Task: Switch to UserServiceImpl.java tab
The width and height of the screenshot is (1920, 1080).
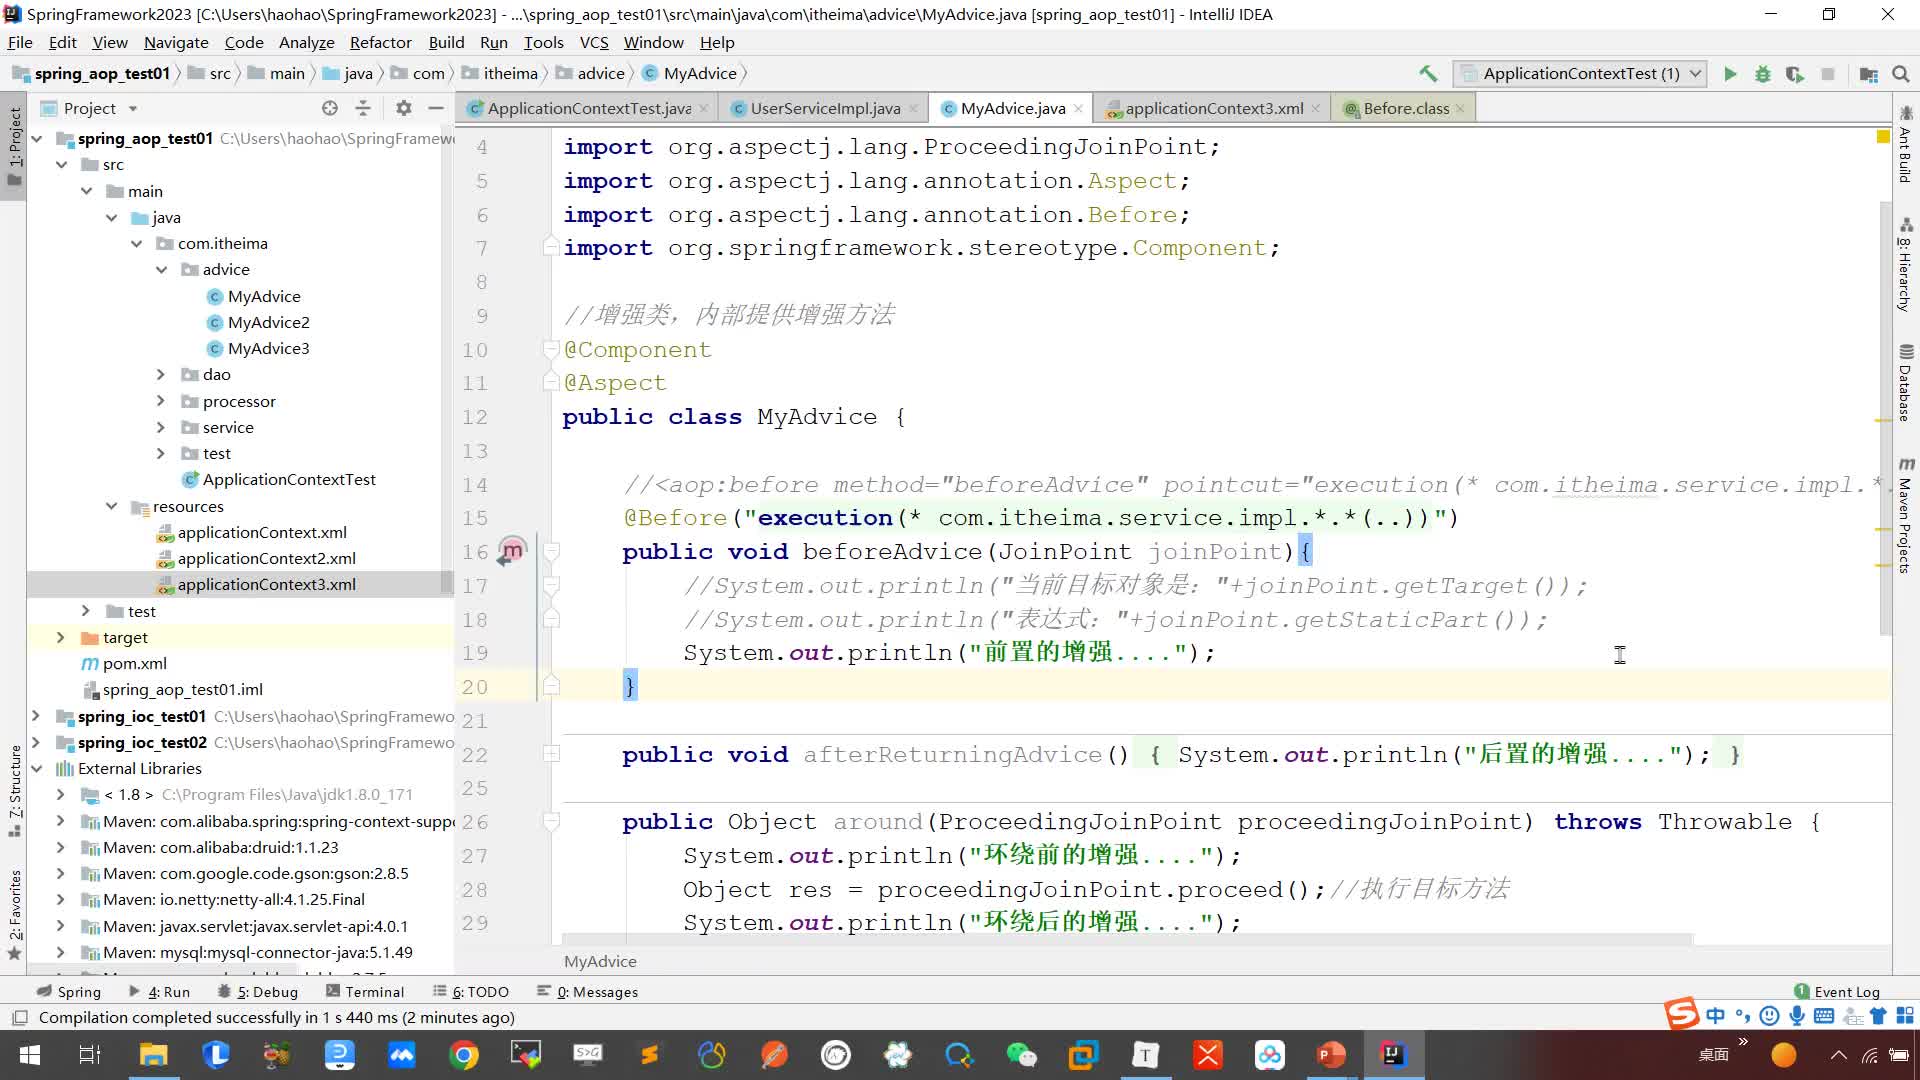Action: pyautogui.click(x=825, y=108)
